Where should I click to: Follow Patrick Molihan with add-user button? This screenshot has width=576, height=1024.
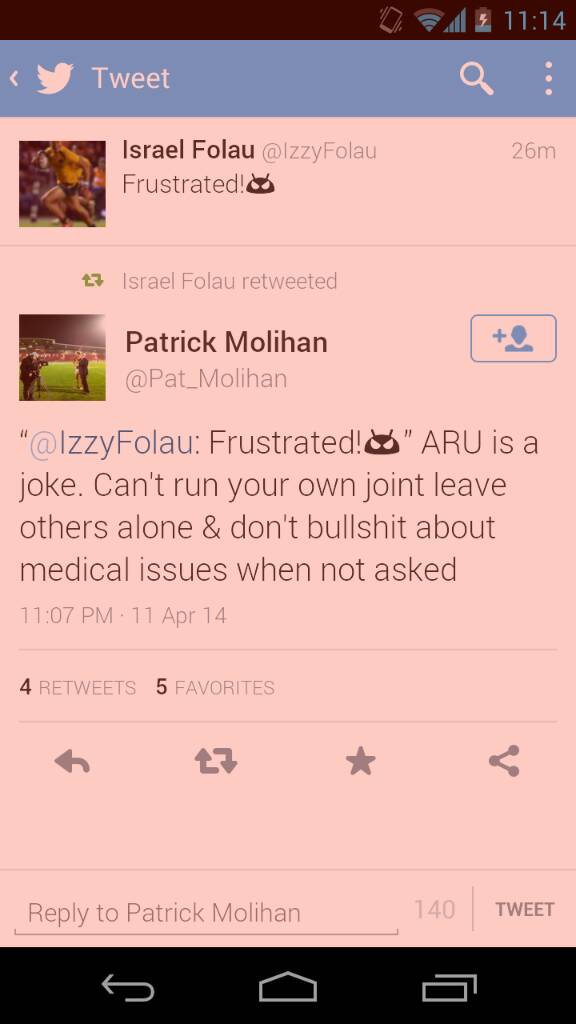click(513, 338)
